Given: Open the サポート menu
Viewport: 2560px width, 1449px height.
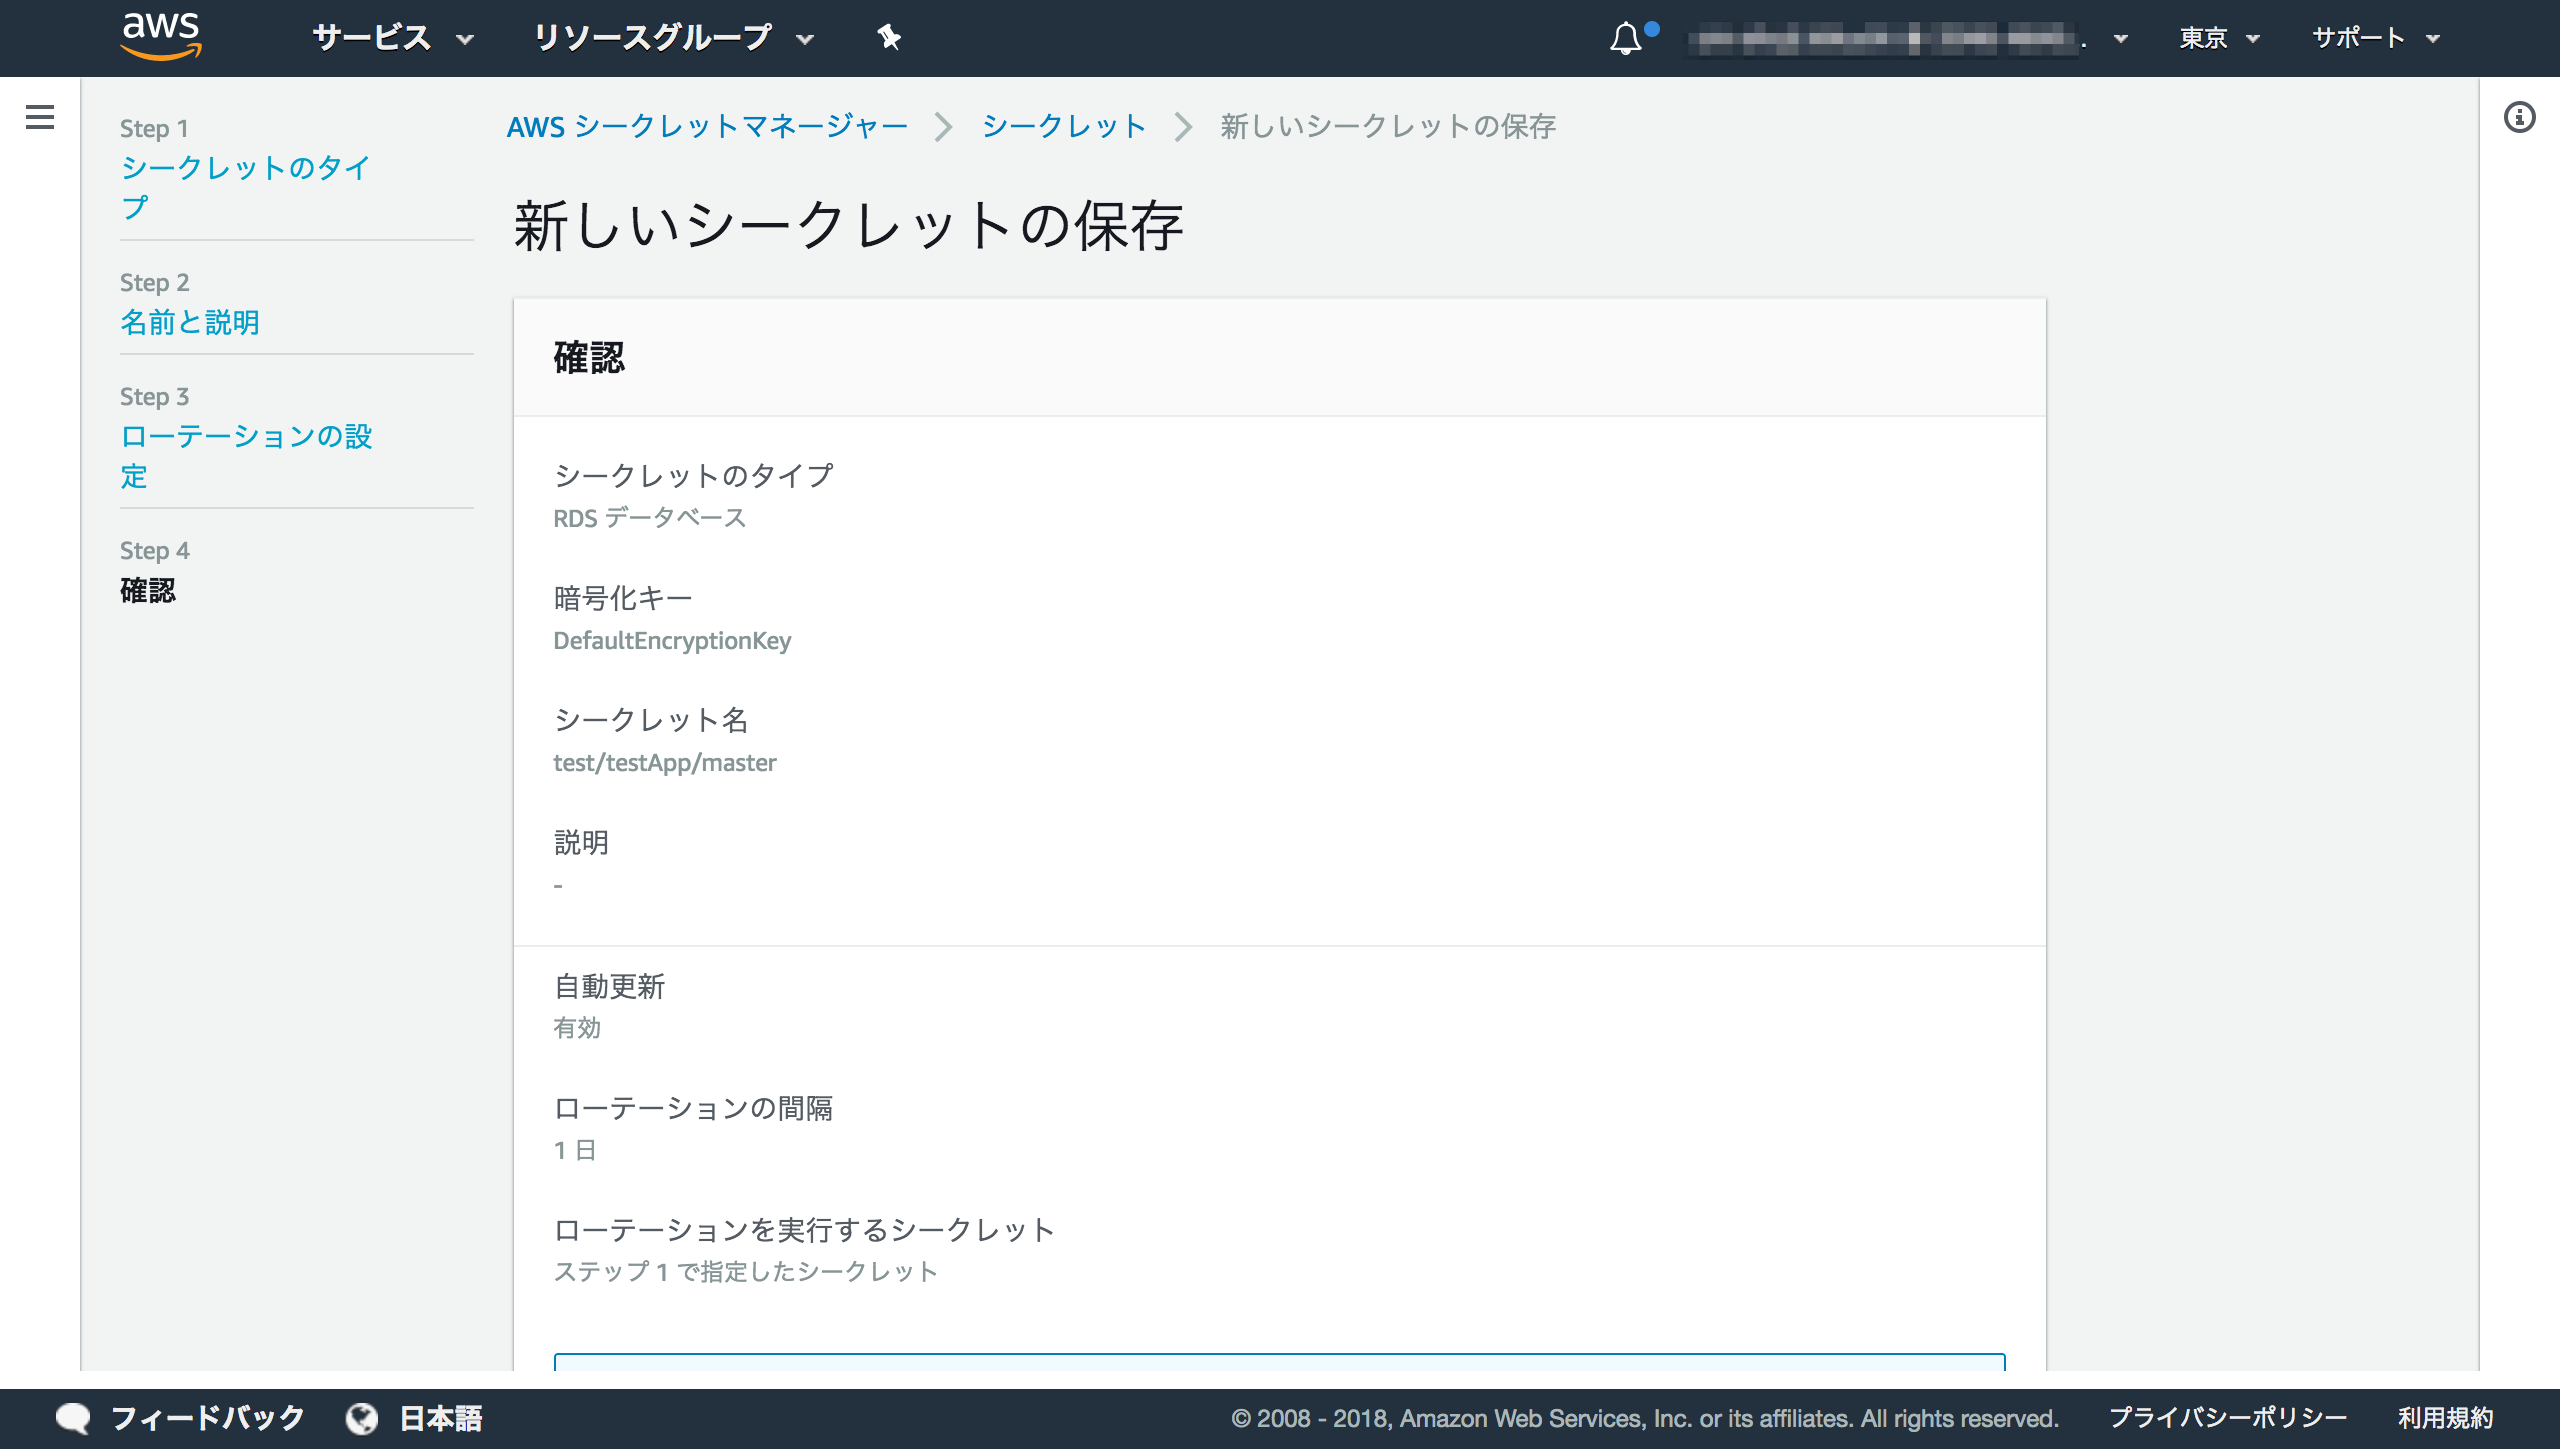Looking at the screenshot, I should pyautogui.click(x=2375, y=38).
